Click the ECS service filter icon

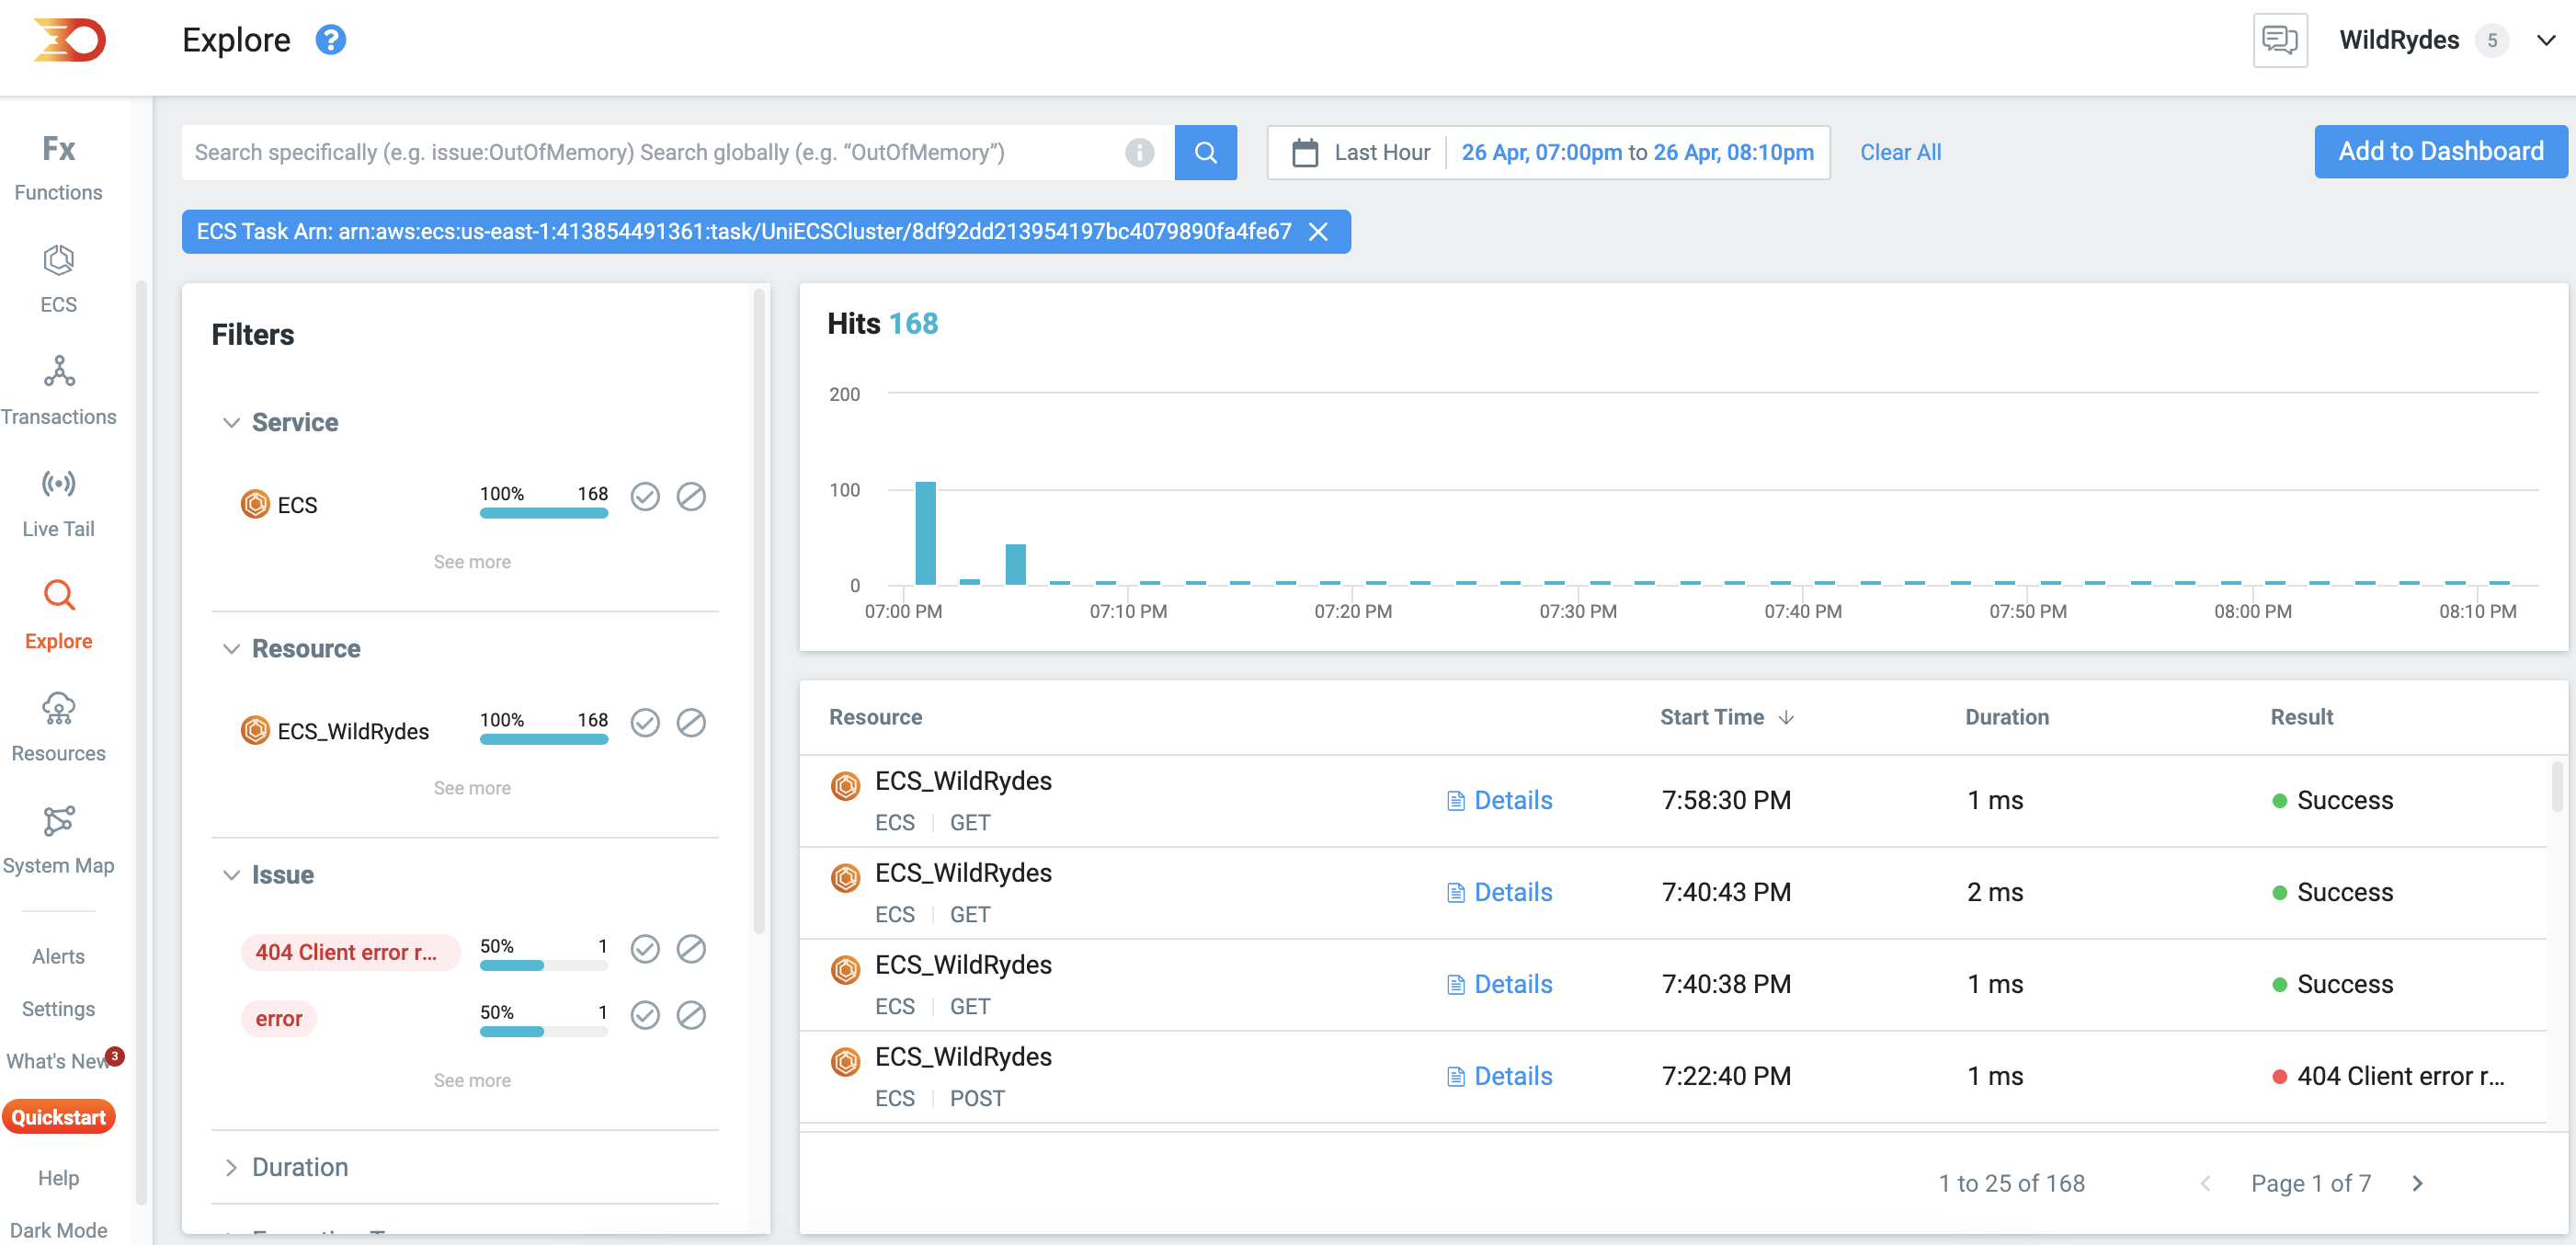point(255,504)
